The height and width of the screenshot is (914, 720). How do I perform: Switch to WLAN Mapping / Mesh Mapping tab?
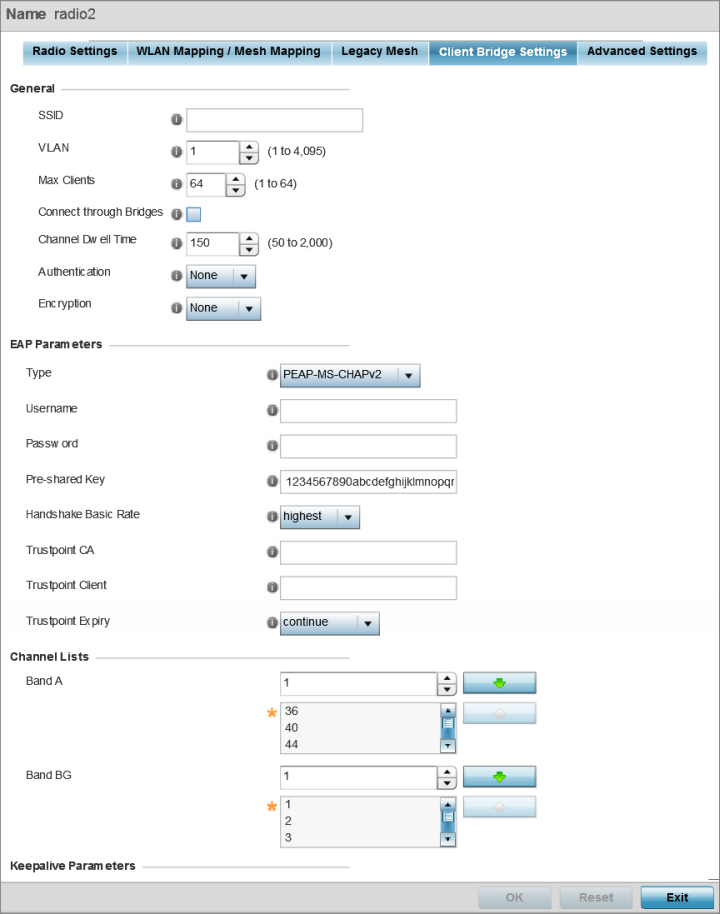coord(229,52)
